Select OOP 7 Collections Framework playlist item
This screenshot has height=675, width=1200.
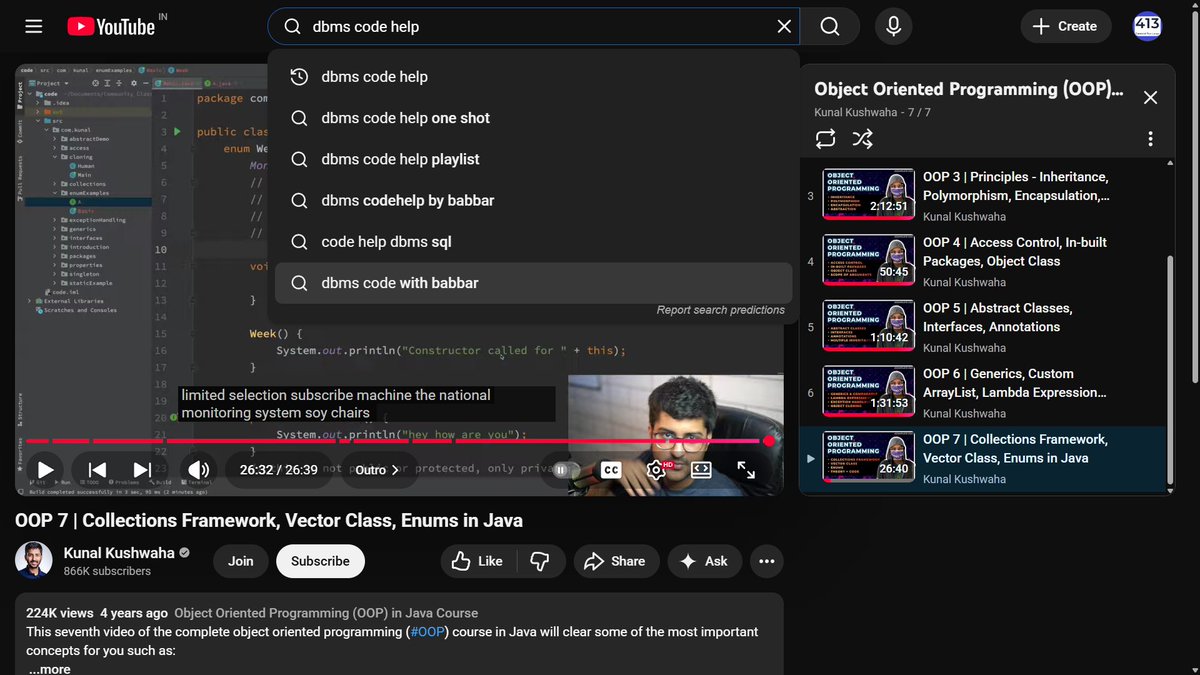983,459
